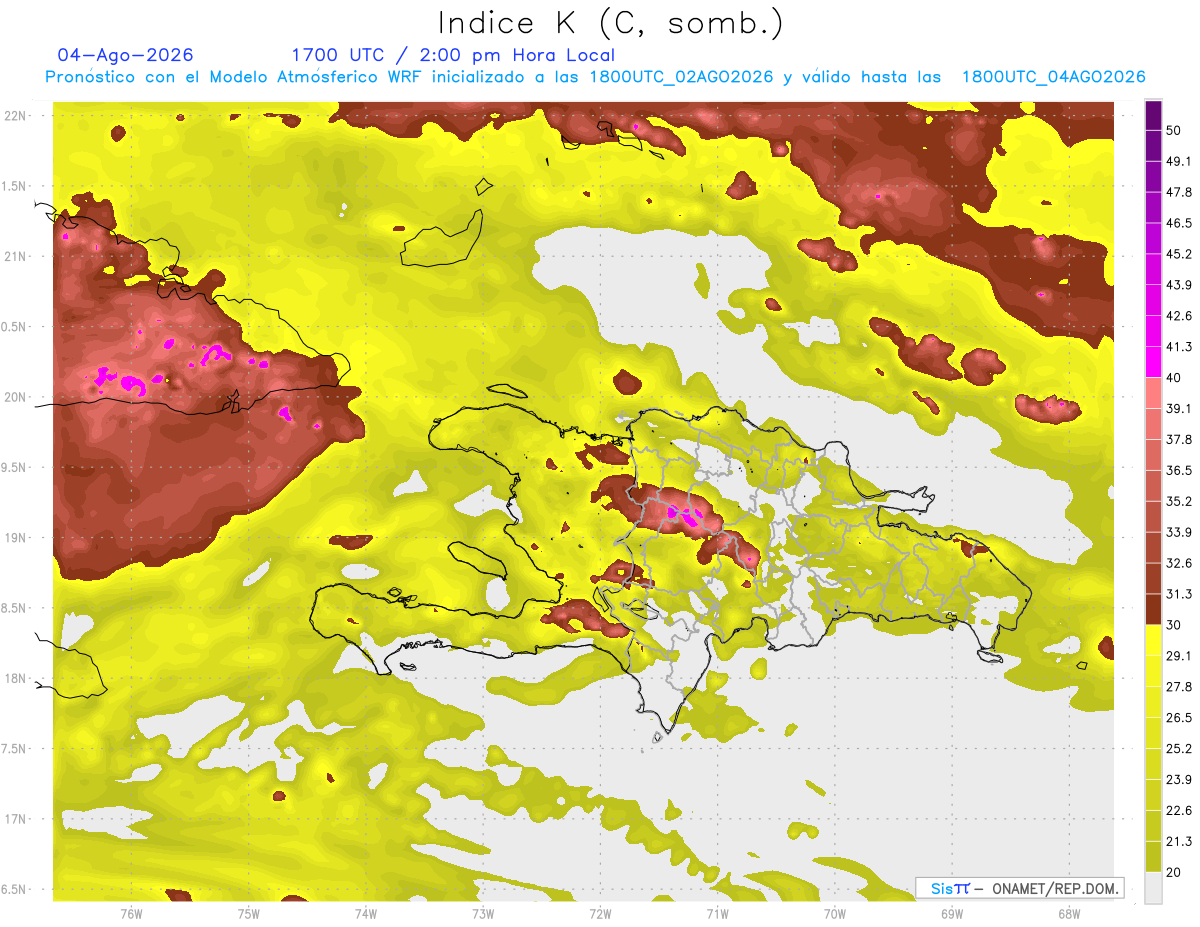Screen dimensions: 1200x927
Task: Click the colorbar value "40"
Action: click(x=1174, y=377)
